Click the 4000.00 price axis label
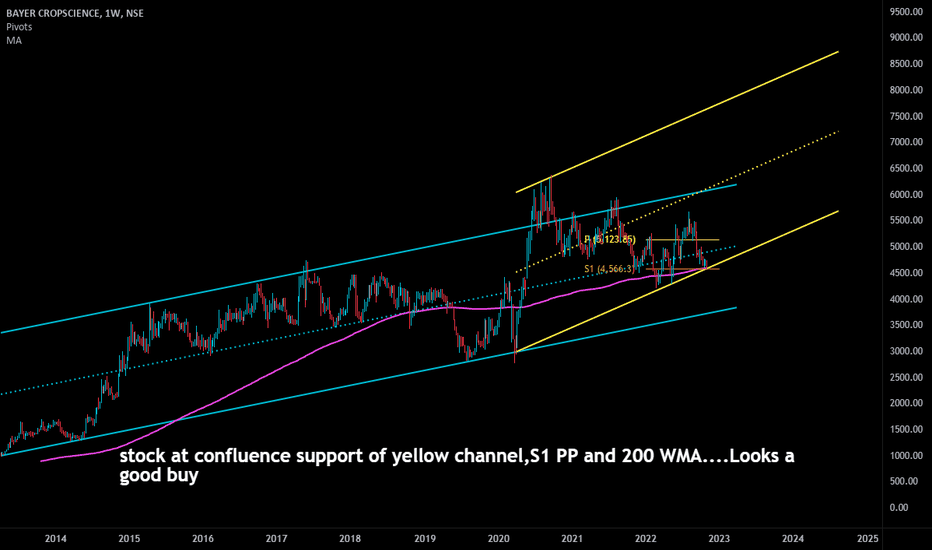The image size is (932, 550). [x=906, y=298]
